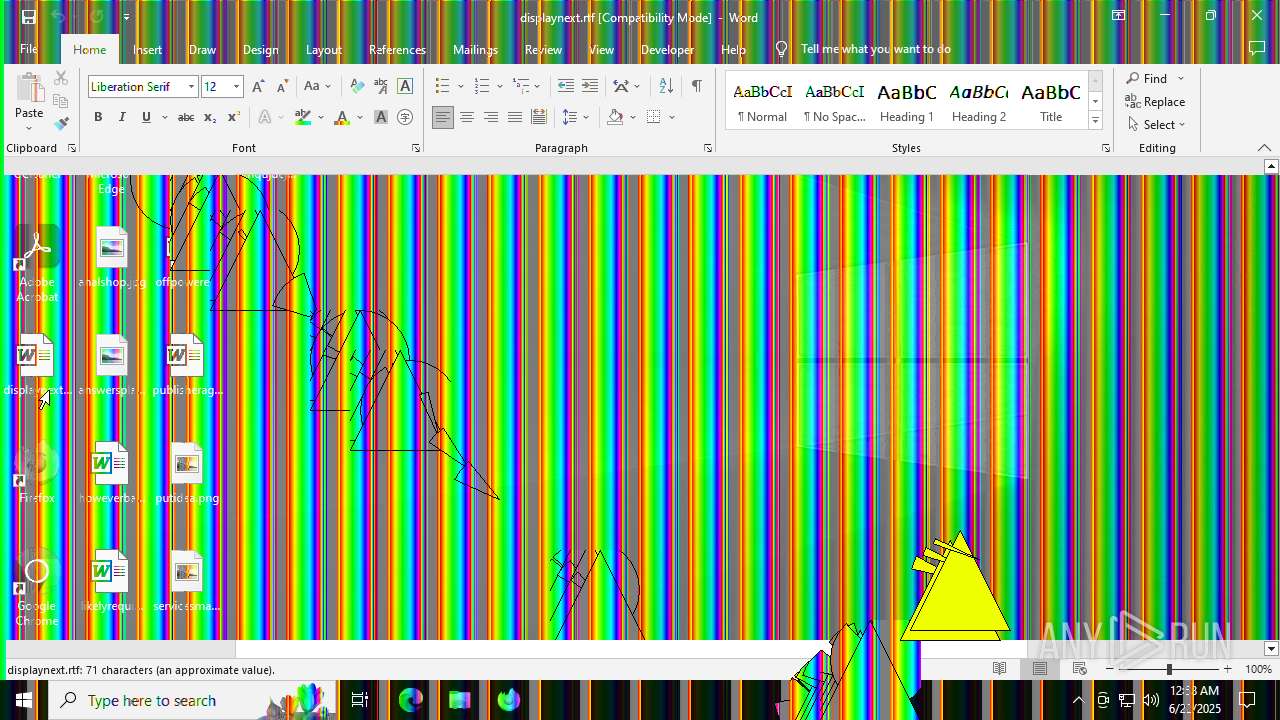Center align the text

pos(467,117)
